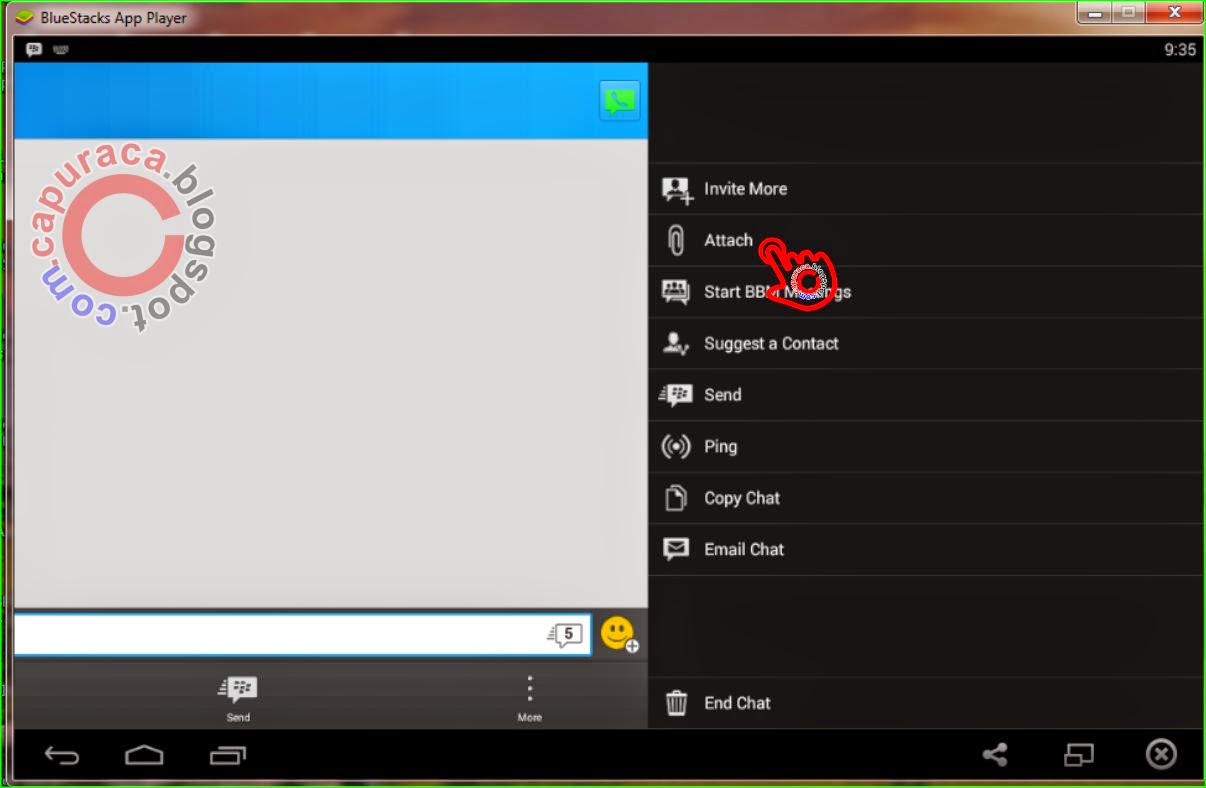
Task: Select Start BBM Meetings from the menu
Action: 925,292
